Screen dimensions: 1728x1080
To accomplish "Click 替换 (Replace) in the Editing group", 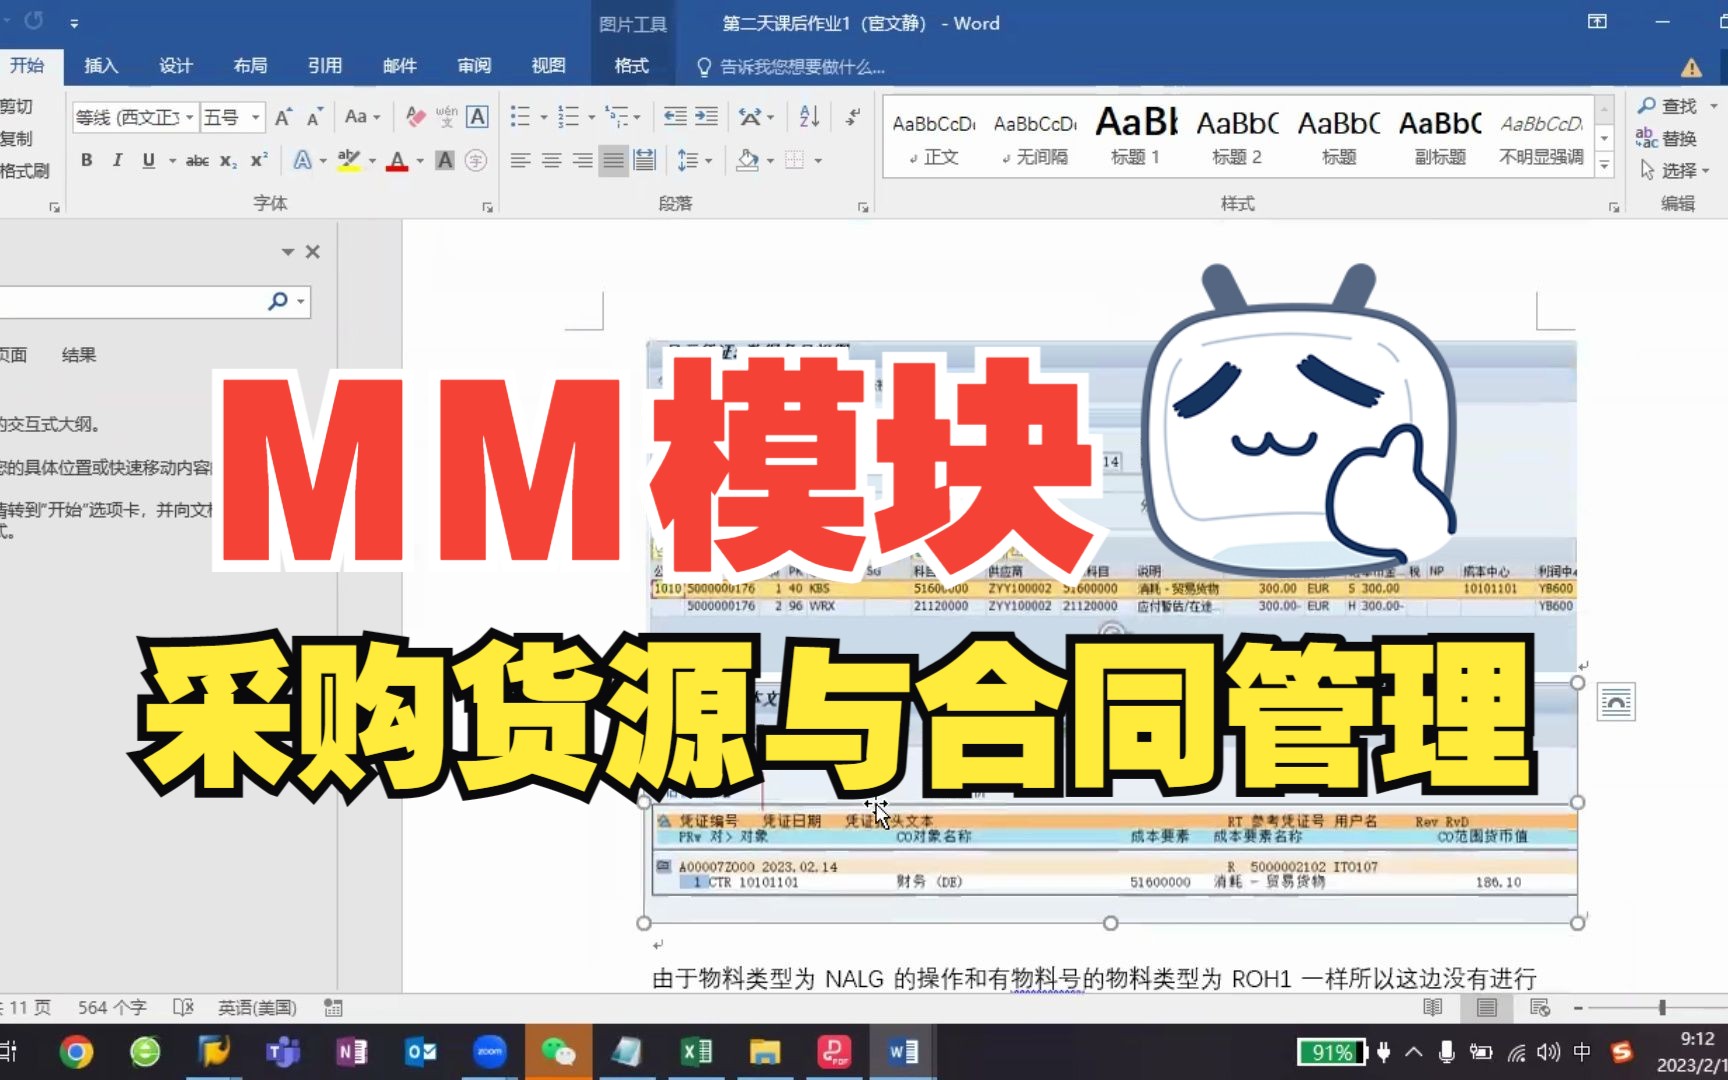I will 1678,139.
